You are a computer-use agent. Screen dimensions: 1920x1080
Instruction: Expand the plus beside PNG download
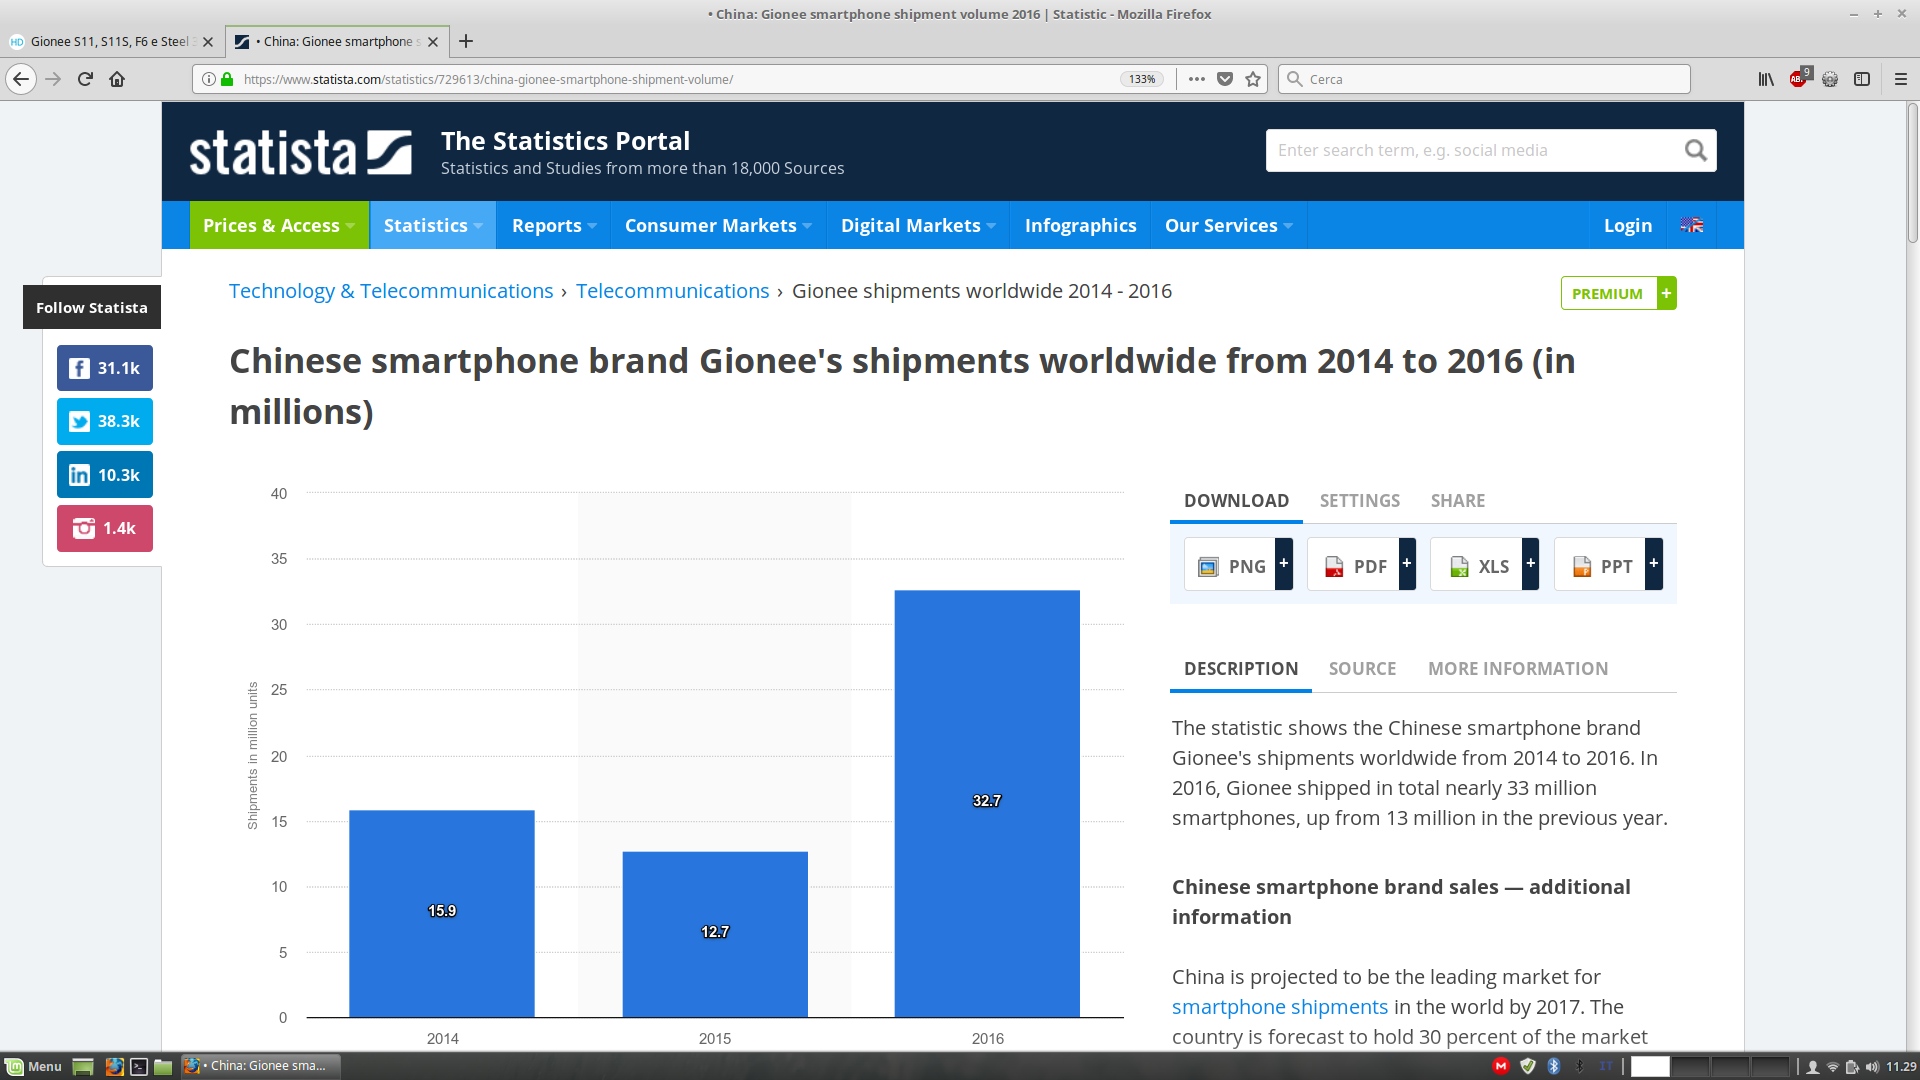click(x=1284, y=564)
